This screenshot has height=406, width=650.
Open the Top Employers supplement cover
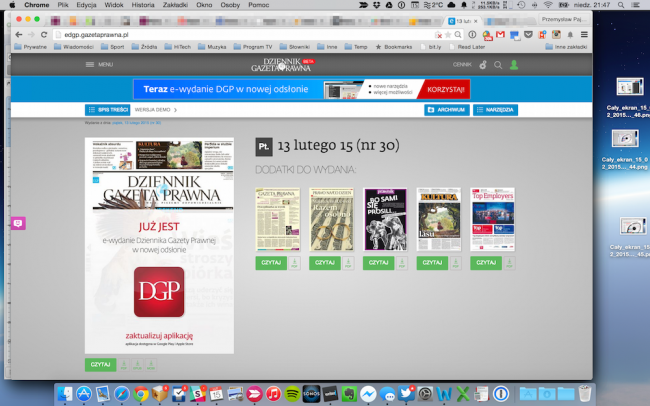[x=492, y=219]
